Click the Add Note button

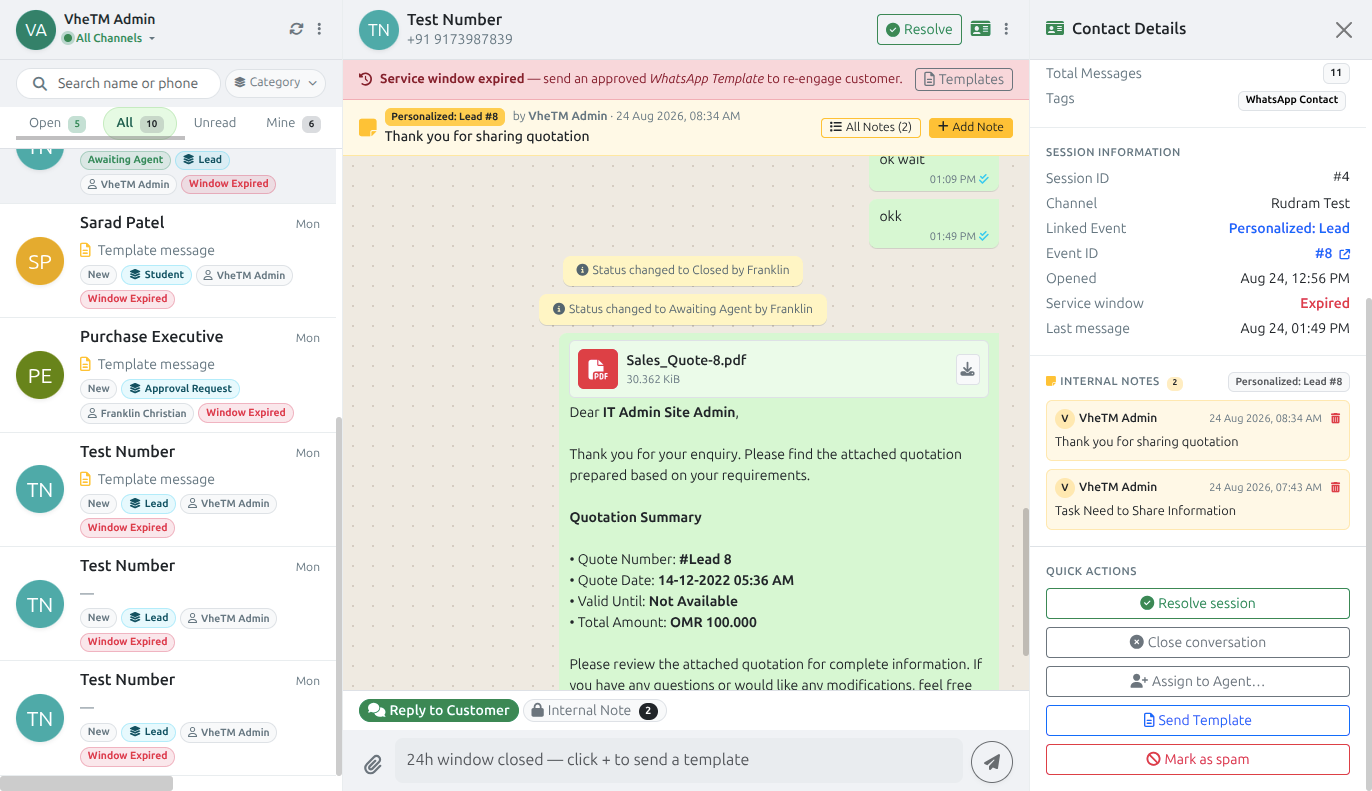tap(971, 127)
